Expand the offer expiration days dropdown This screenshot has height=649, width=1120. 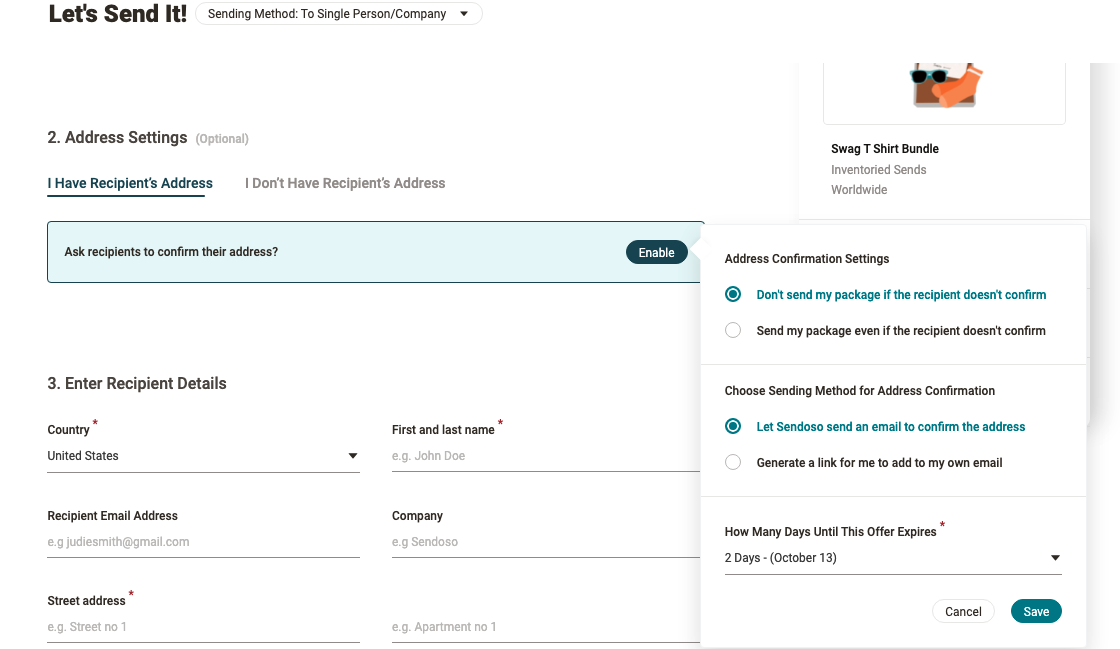click(x=892, y=558)
